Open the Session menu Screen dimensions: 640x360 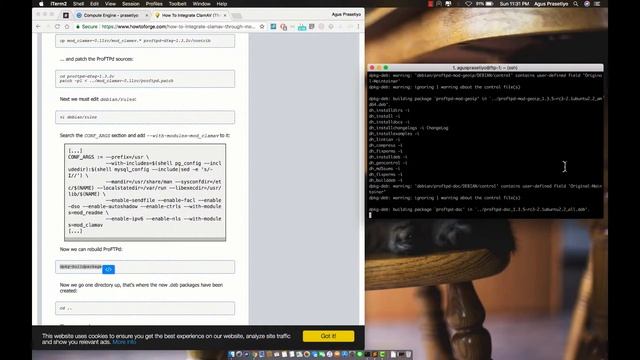(131, 4)
